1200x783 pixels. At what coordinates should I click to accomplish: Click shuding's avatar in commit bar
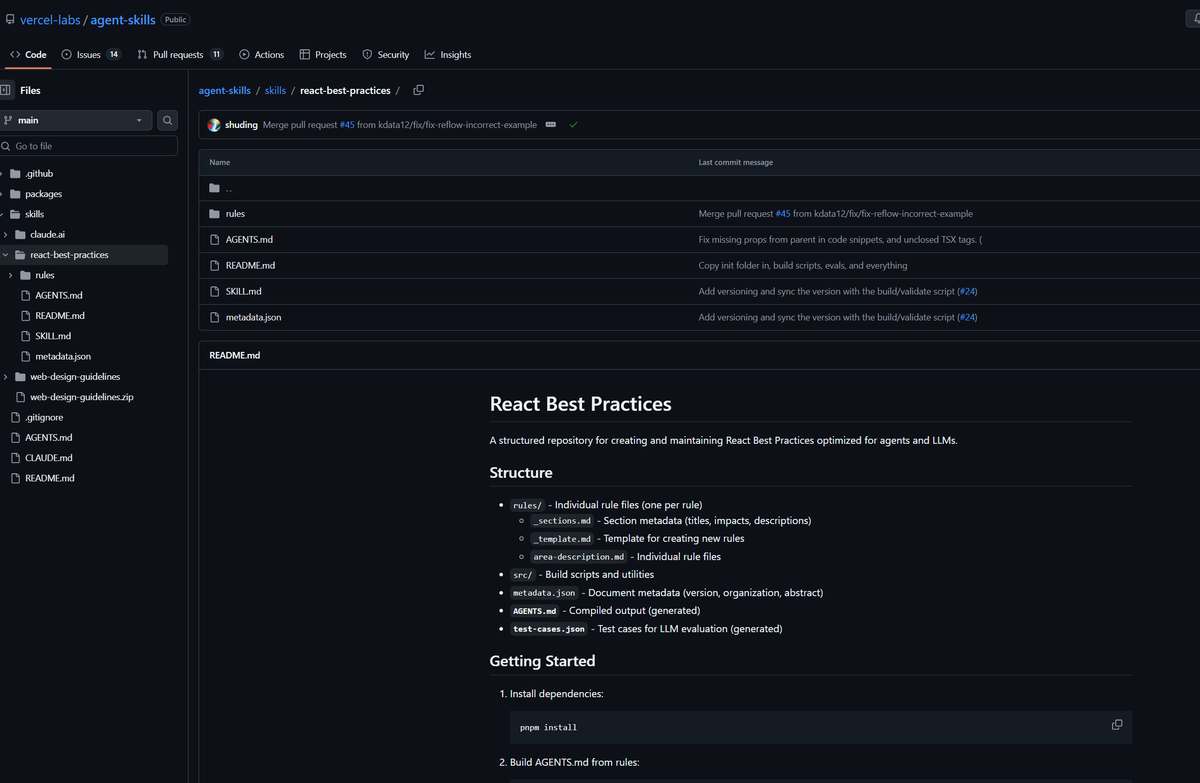[214, 125]
